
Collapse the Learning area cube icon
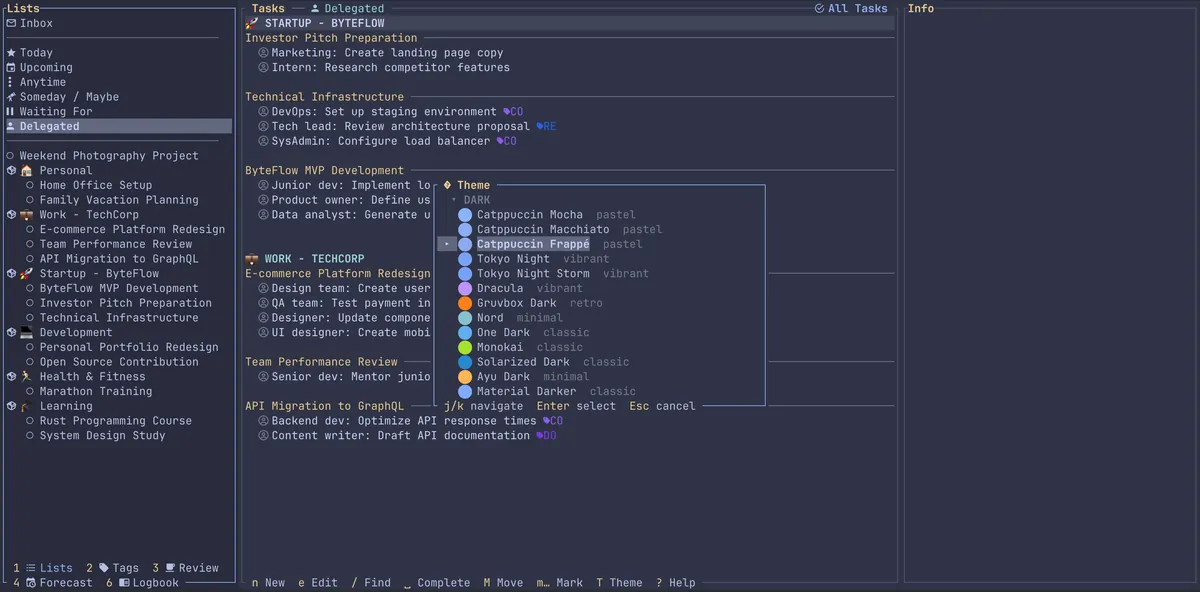tap(11, 406)
